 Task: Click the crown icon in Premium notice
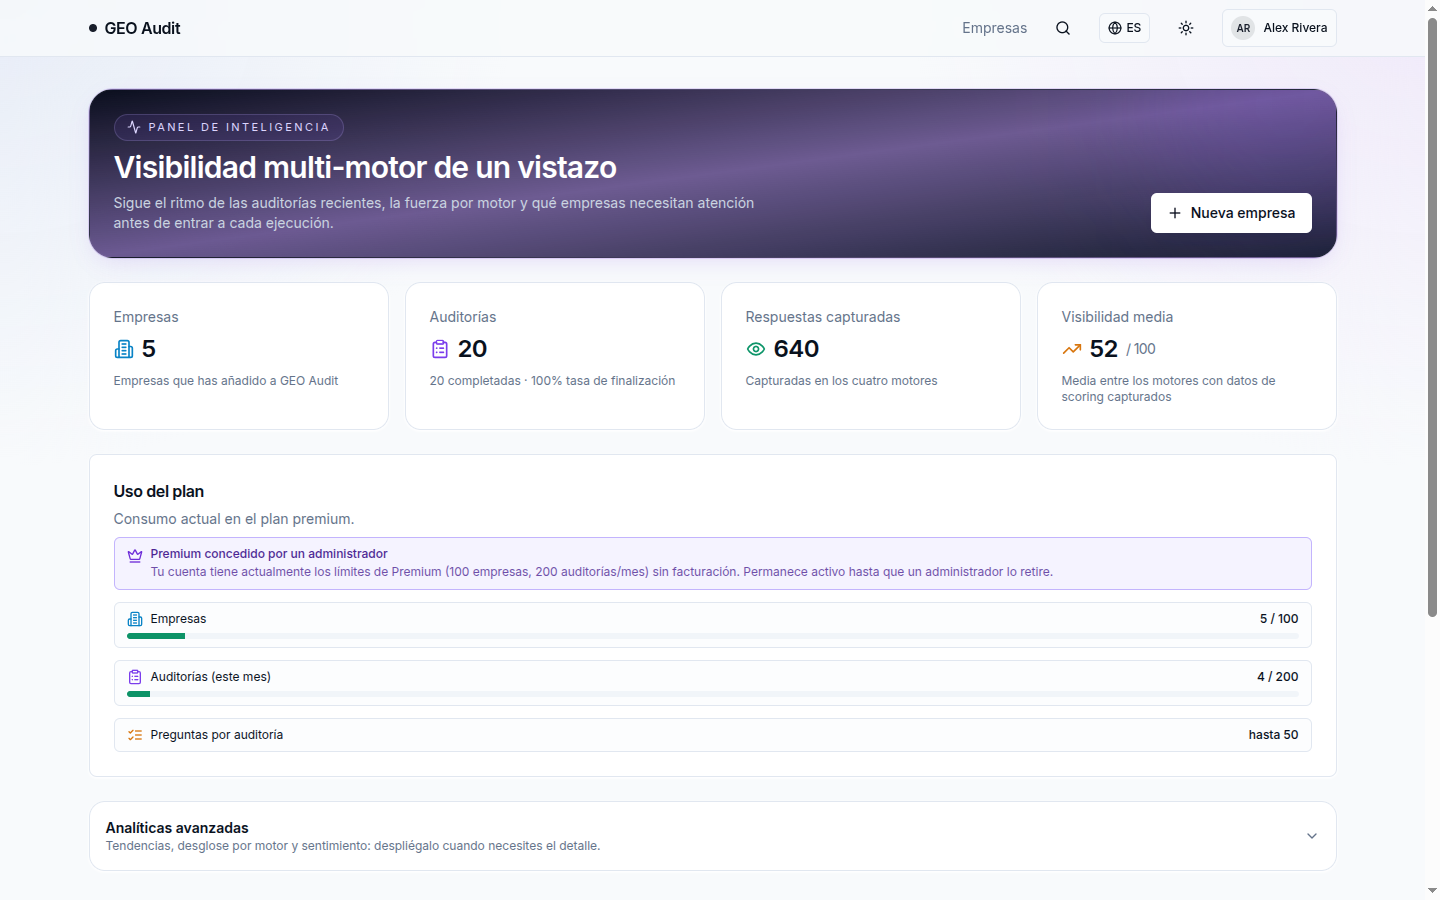point(135,555)
